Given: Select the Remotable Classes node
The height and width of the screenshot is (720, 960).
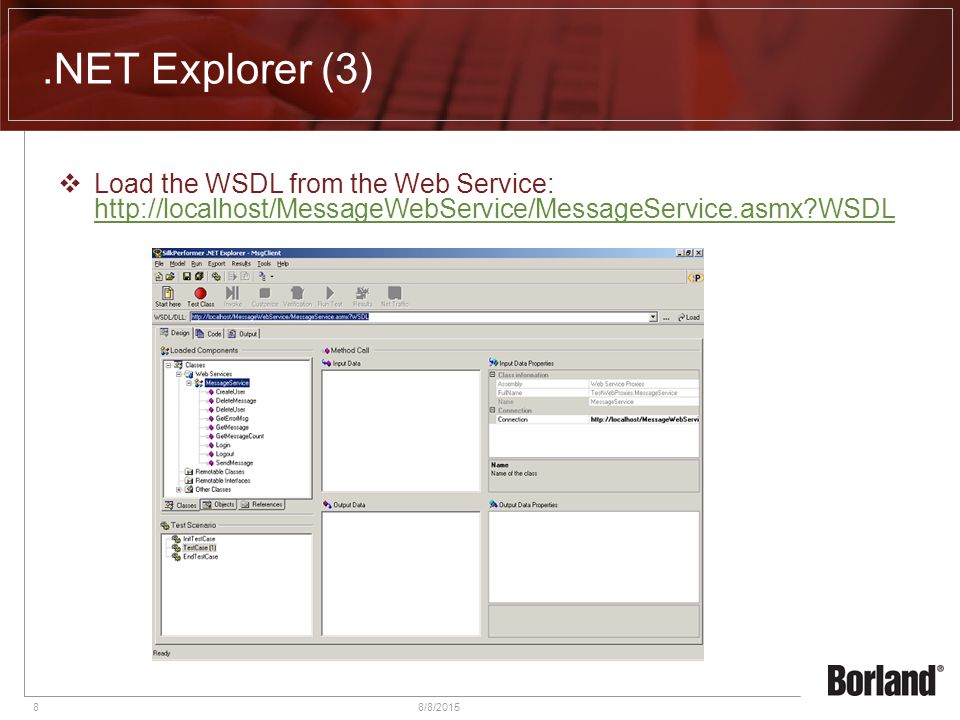Looking at the screenshot, I should tap(219, 472).
